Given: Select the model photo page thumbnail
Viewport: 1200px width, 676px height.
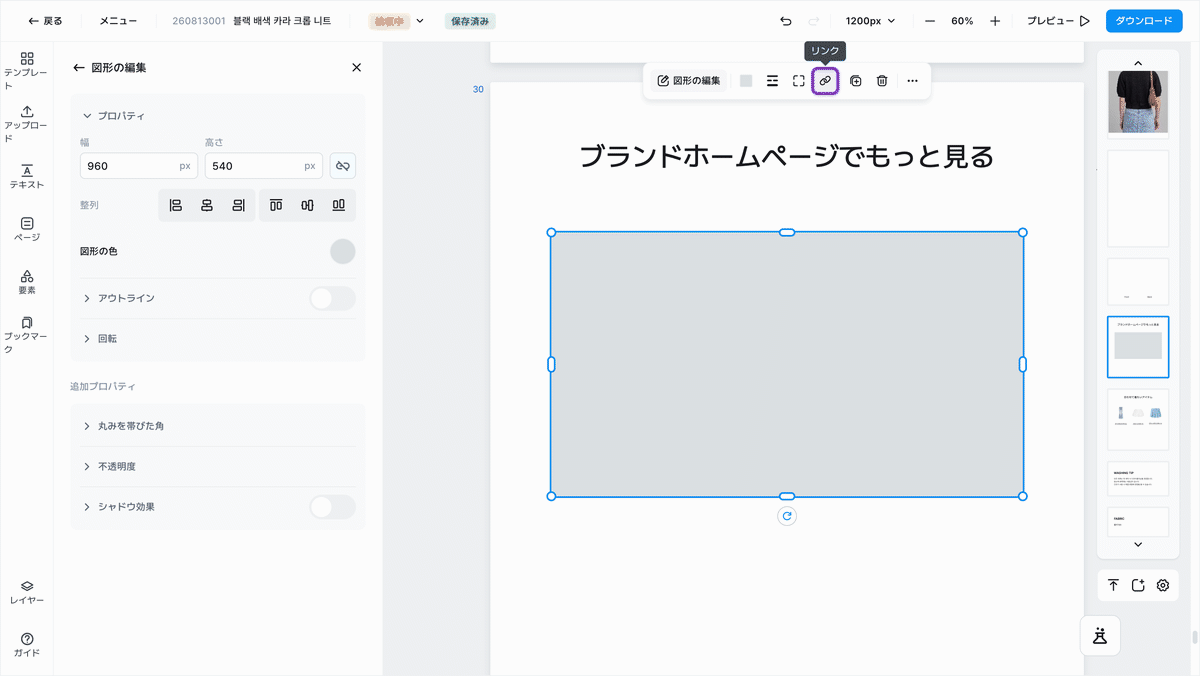Looking at the screenshot, I should point(1138,103).
